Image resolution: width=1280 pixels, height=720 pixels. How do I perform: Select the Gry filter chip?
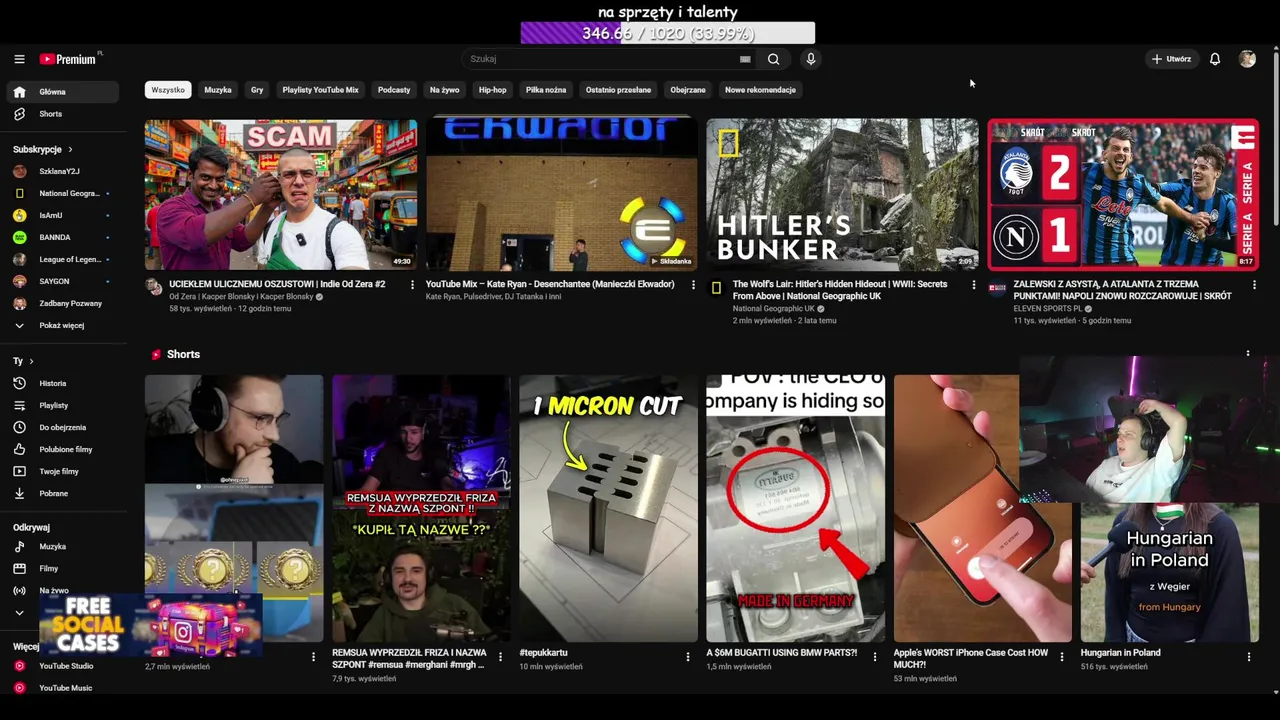(x=257, y=90)
